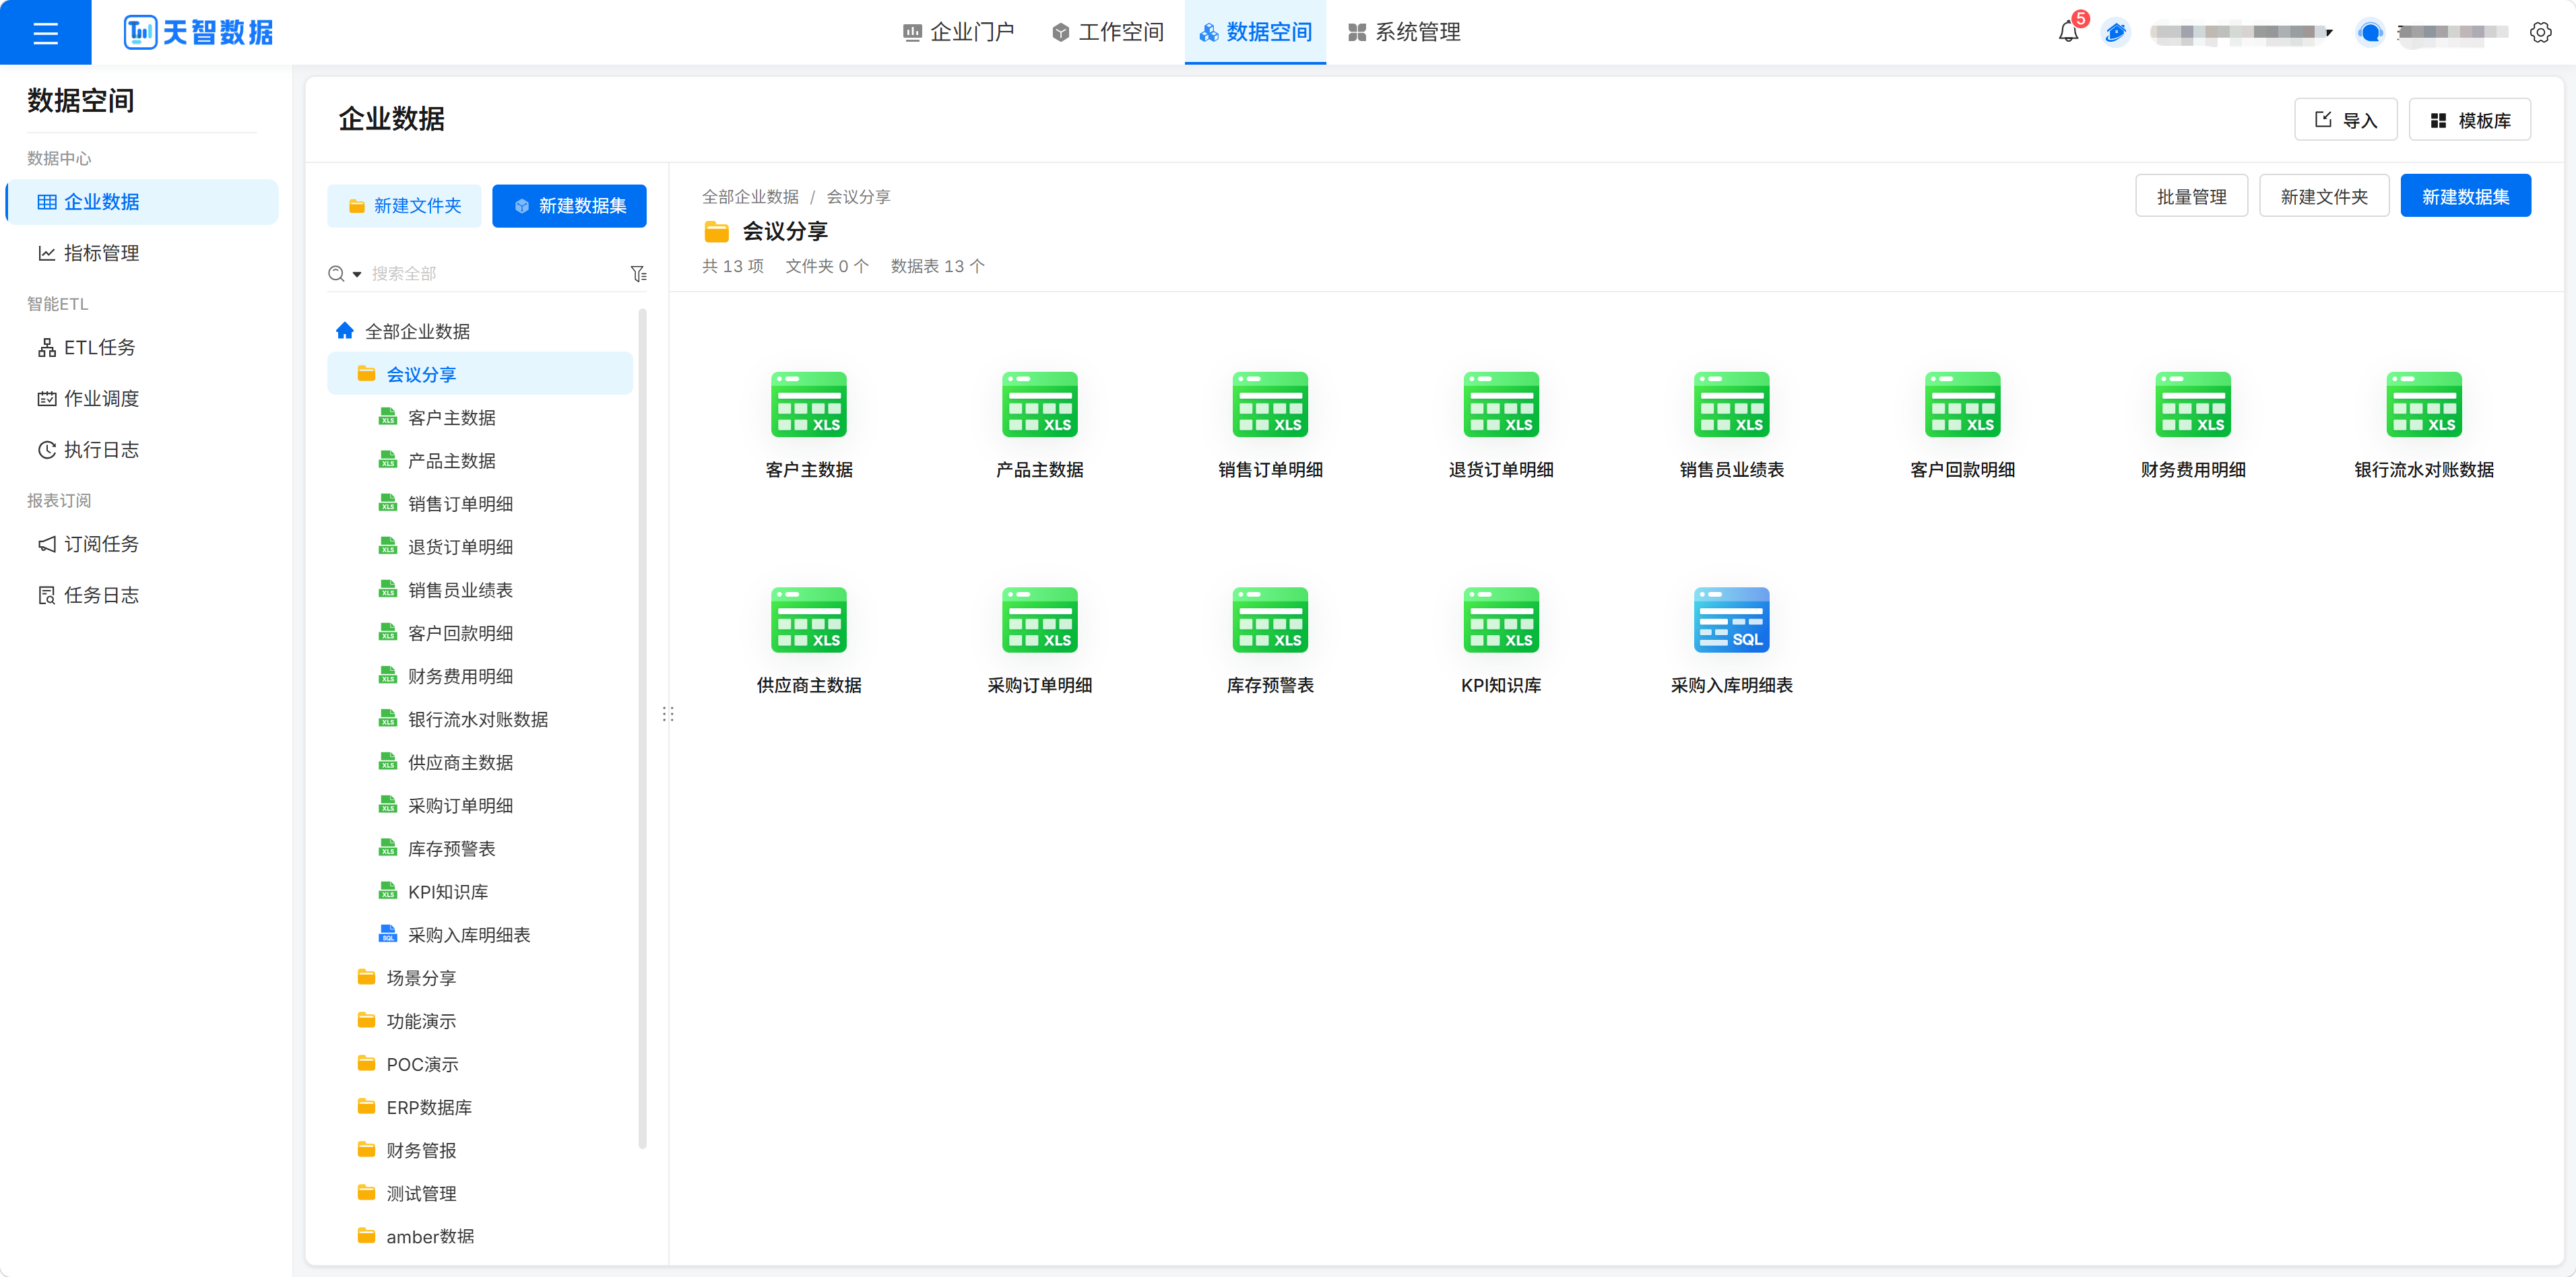This screenshot has width=2576, height=1277.
Task: Click the 全部企业数据 breadcrumb link
Action: point(750,197)
